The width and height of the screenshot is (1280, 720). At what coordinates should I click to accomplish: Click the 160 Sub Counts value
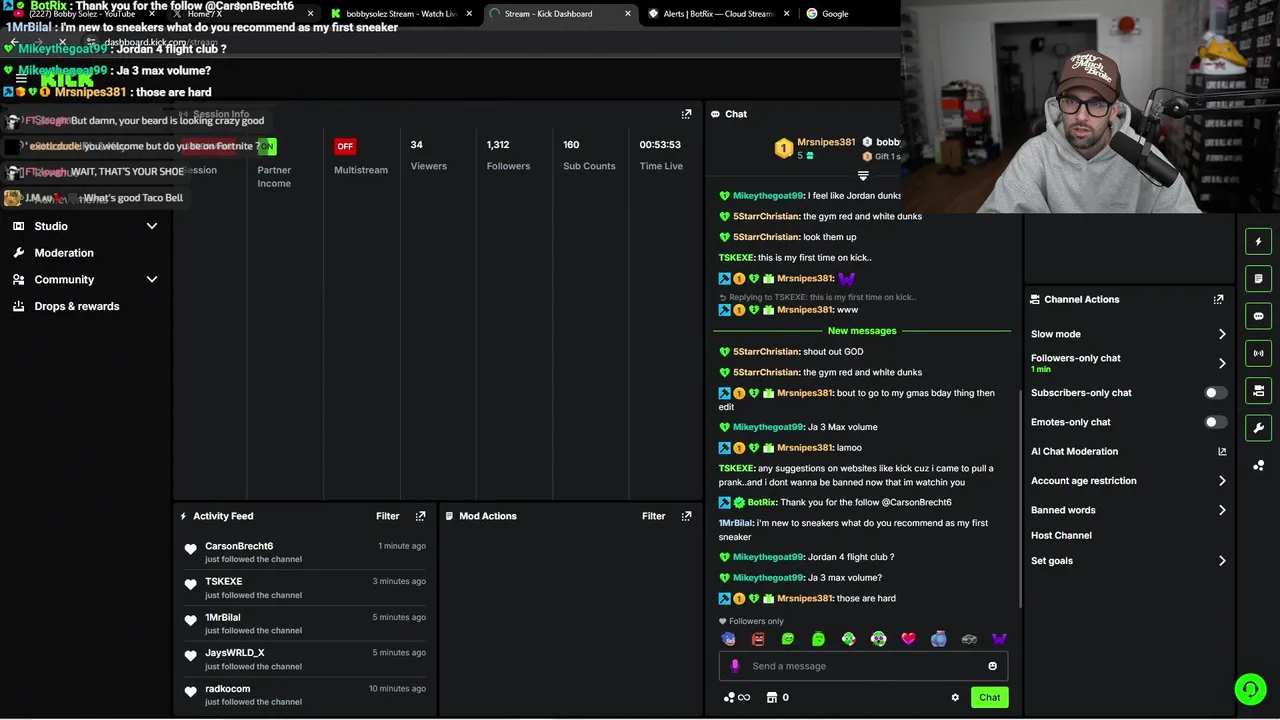[571, 145]
